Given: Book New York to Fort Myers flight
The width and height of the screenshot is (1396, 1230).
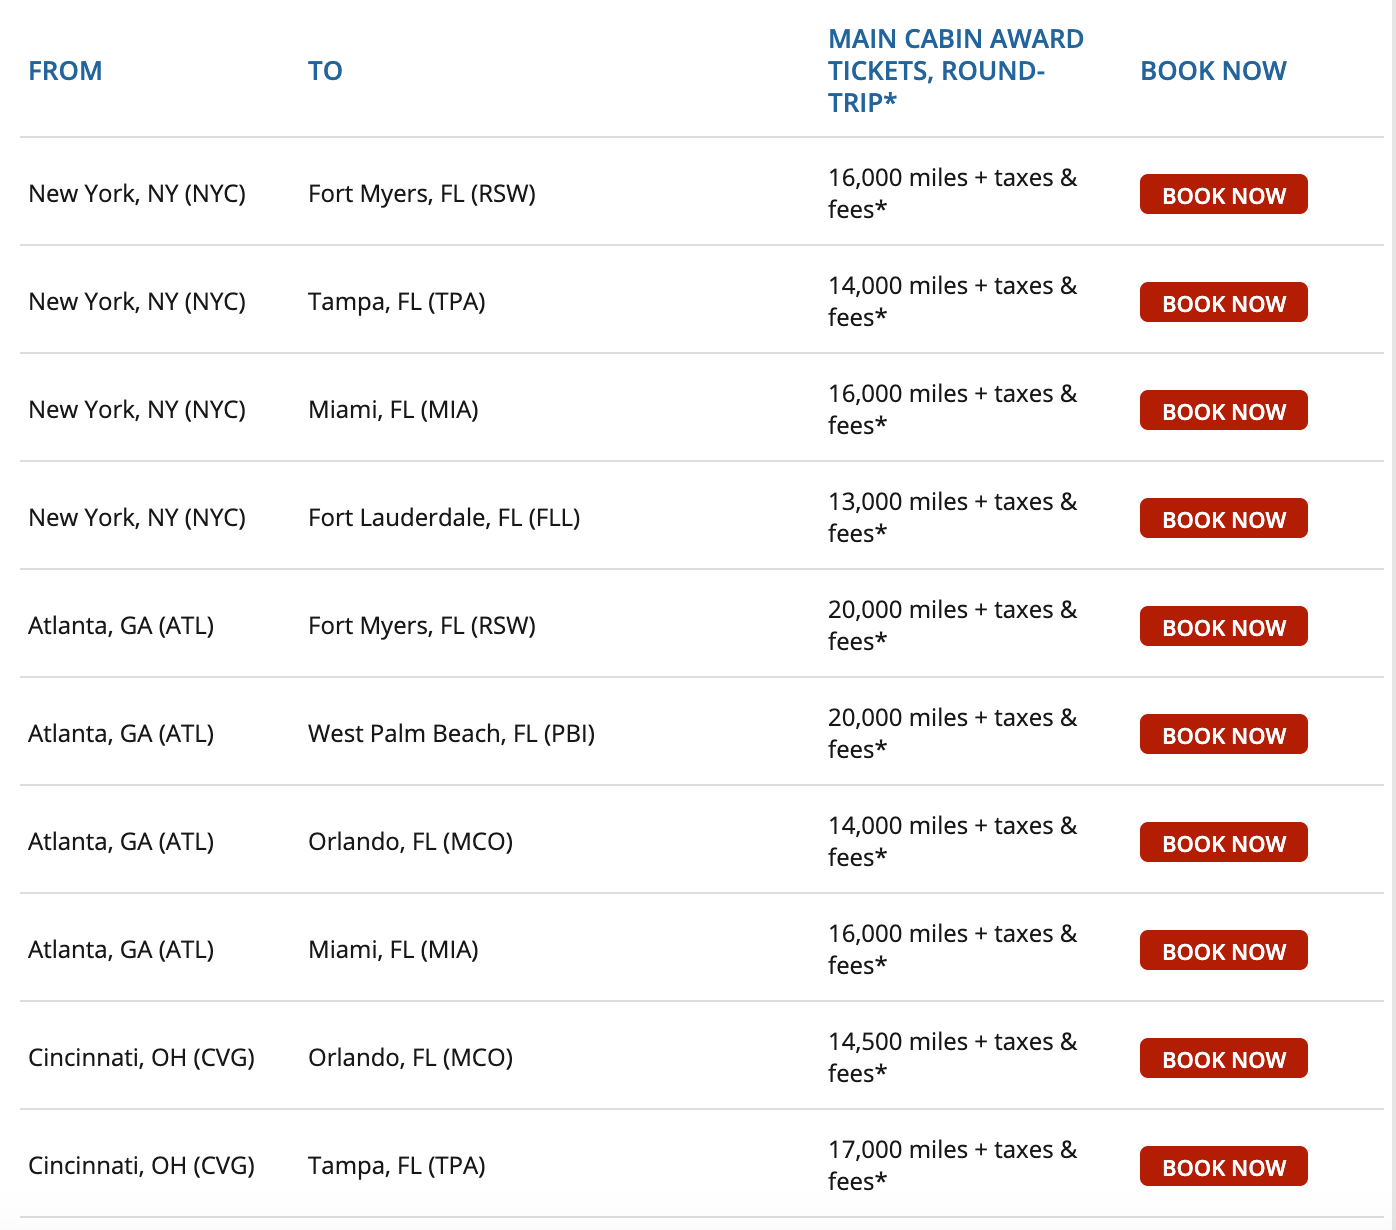Looking at the screenshot, I should 1223,195.
